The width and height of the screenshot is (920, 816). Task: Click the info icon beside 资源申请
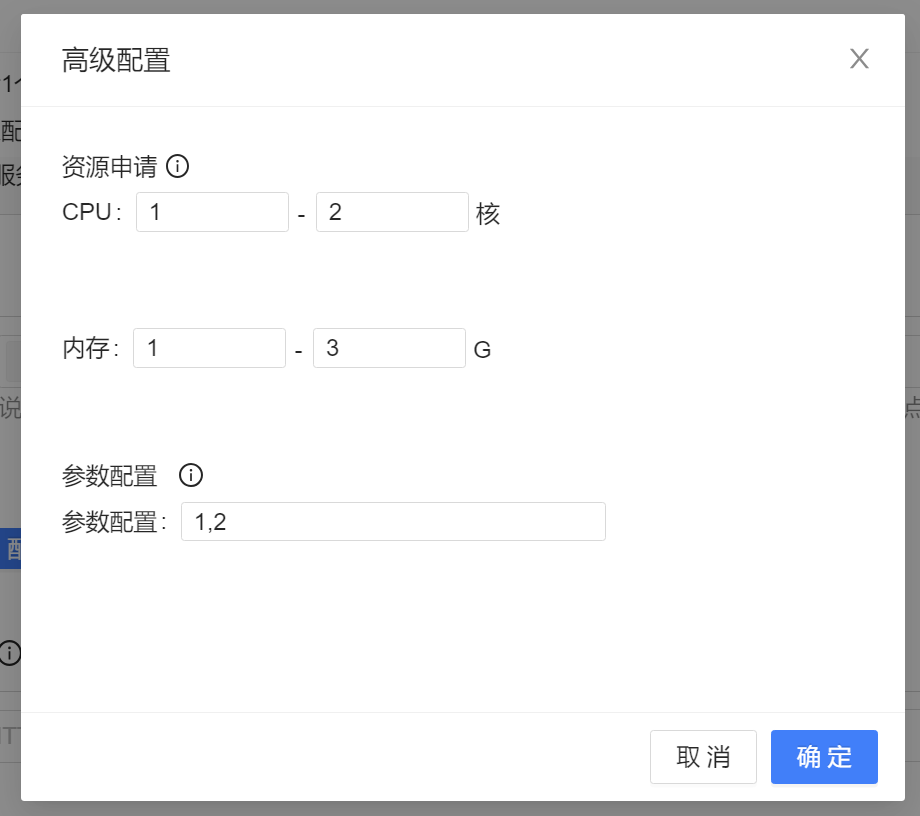(x=177, y=167)
